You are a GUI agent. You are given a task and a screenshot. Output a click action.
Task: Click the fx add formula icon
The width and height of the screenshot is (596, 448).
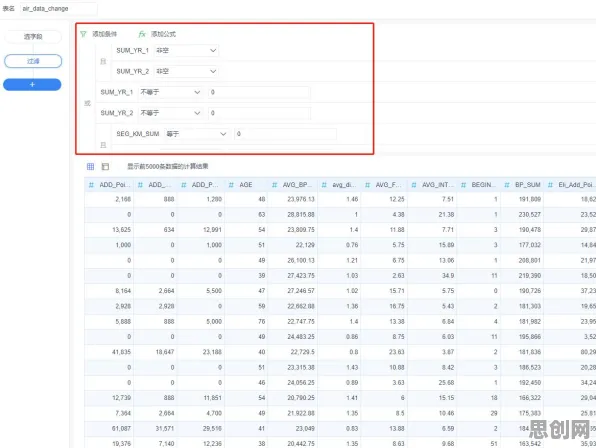click(x=142, y=34)
